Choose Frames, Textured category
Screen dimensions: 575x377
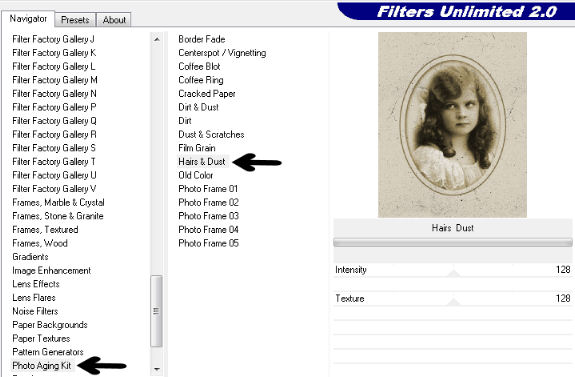pyautogui.click(x=45, y=230)
